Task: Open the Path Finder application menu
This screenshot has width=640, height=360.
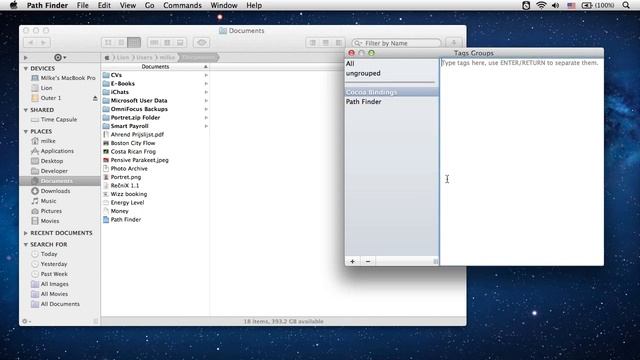Action: point(47,5)
